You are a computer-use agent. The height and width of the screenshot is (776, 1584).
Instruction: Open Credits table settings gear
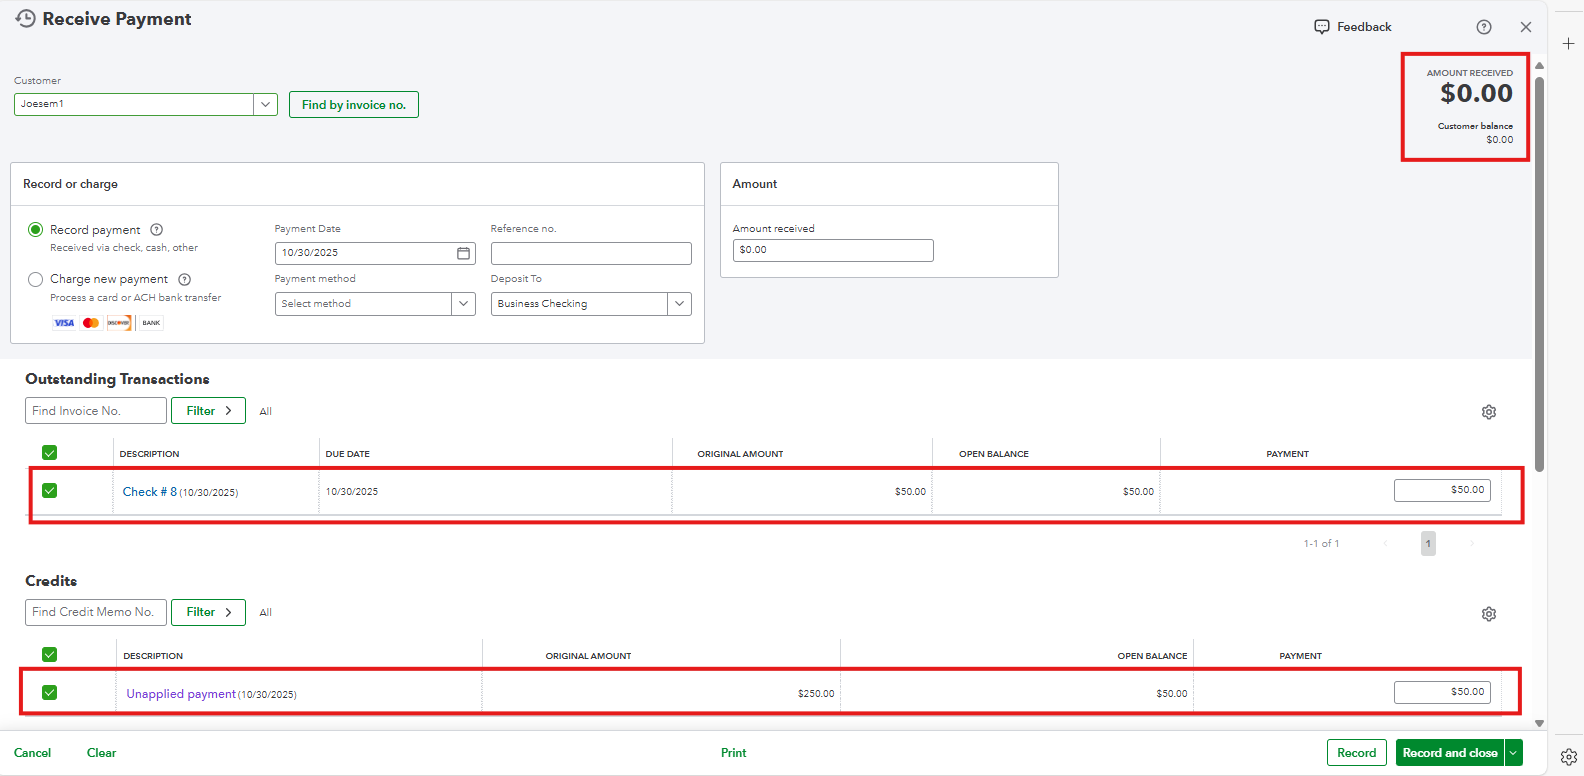[x=1489, y=614]
